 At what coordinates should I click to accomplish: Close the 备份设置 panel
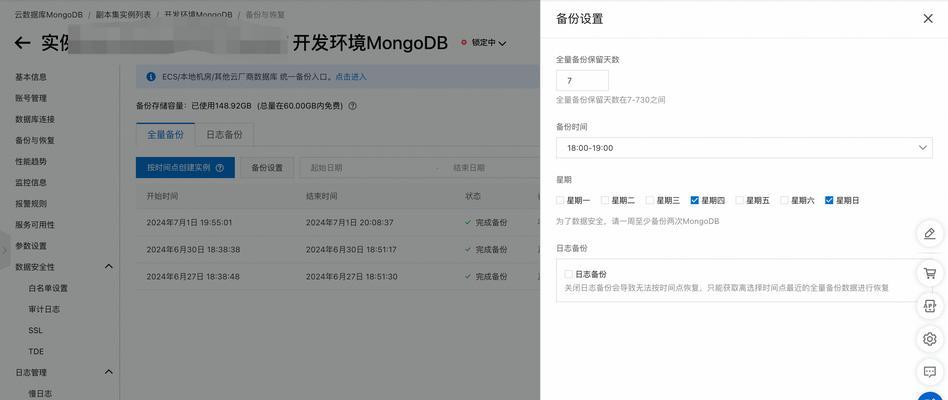pos(928,19)
